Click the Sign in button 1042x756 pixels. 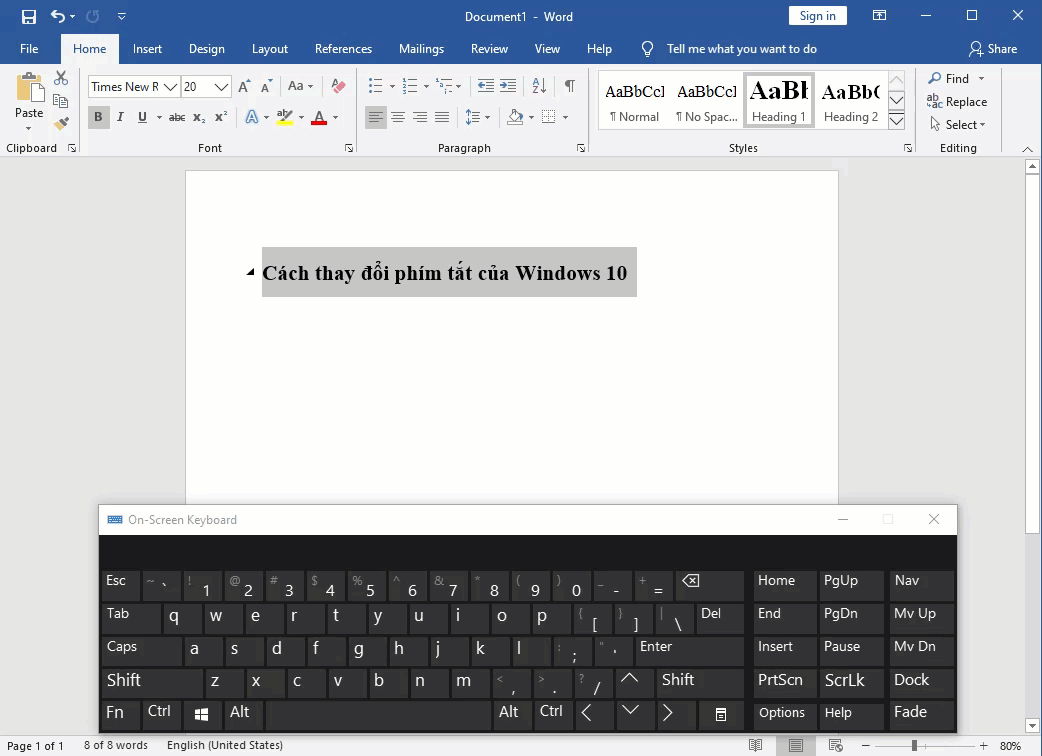[x=817, y=16]
